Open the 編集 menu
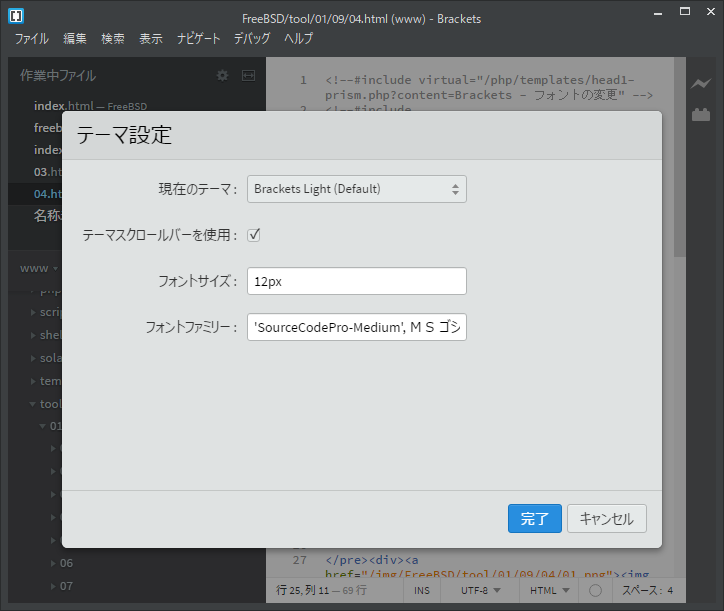Image resolution: width=724 pixels, height=611 pixels. pos(75,38)
